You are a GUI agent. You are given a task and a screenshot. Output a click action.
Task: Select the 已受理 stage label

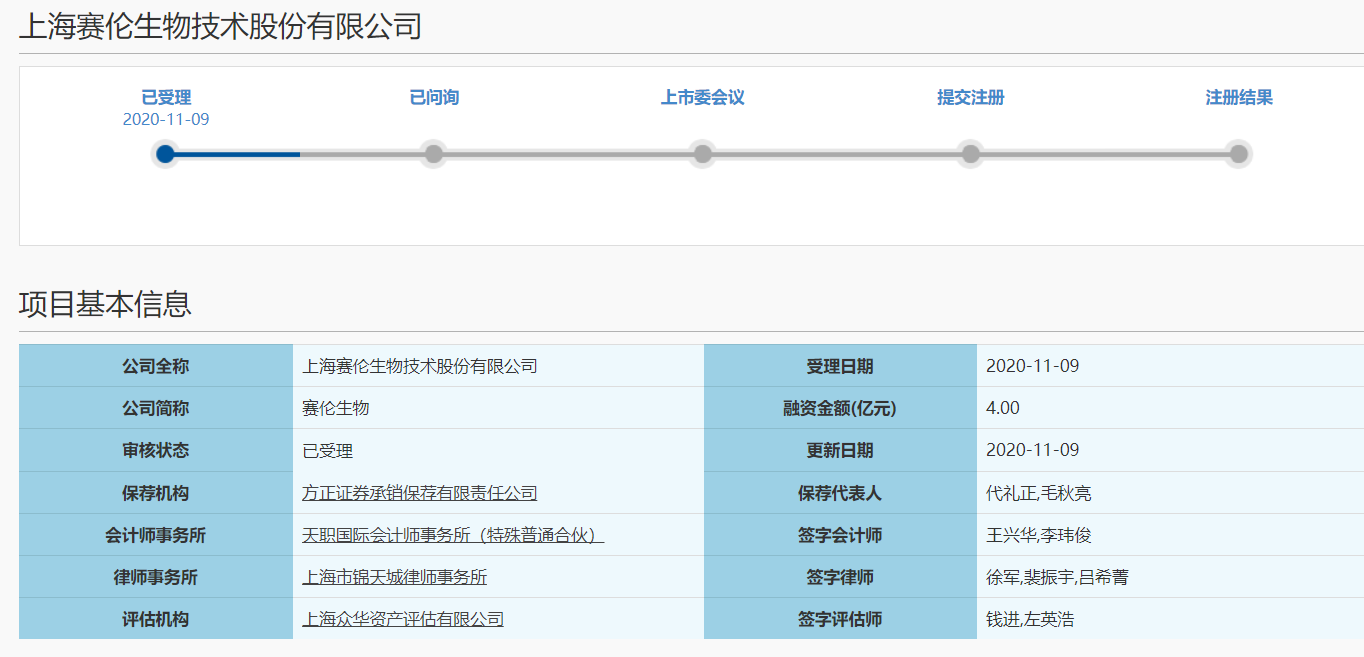click(166, 98)
